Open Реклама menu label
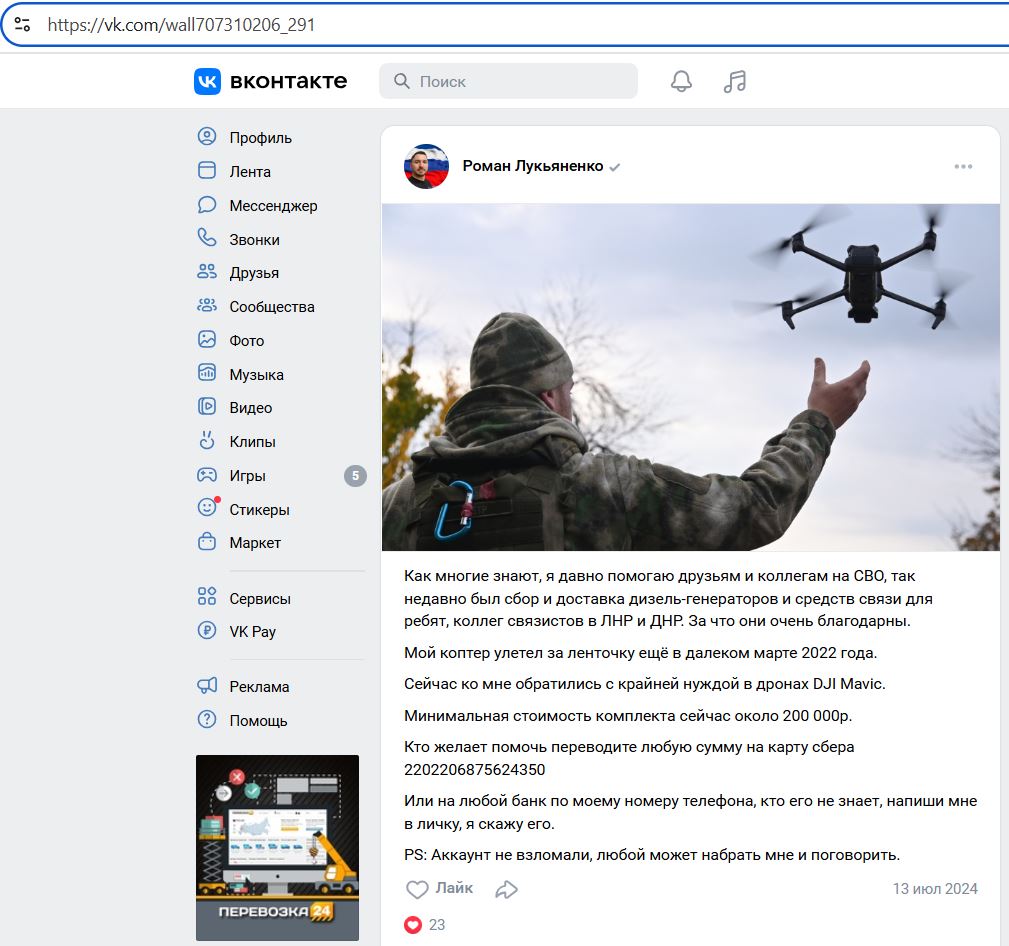1009x946 pixels. coord(259,687)
